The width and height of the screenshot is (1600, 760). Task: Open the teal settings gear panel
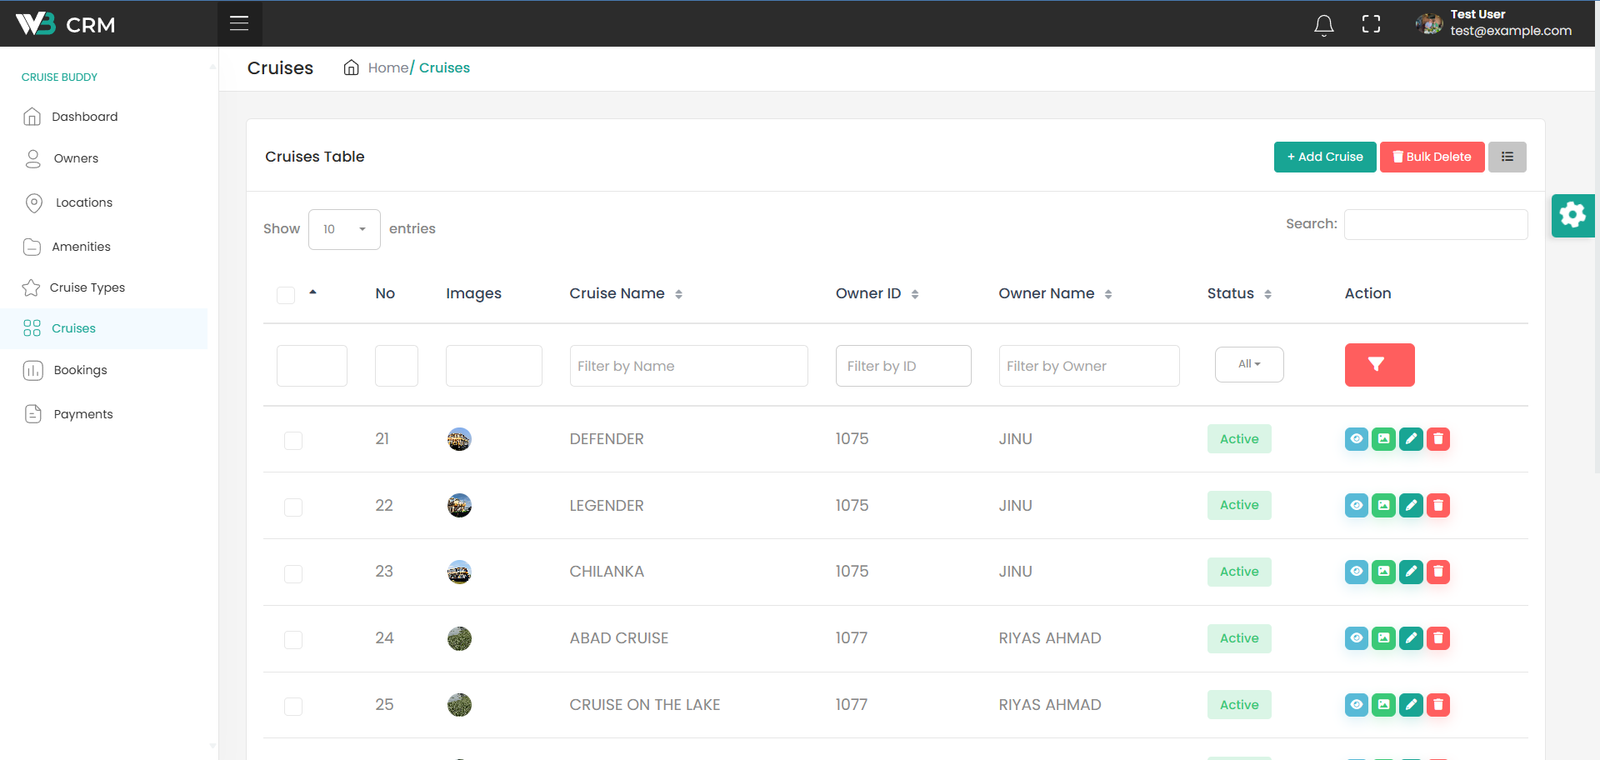(x=1572, y=215)
